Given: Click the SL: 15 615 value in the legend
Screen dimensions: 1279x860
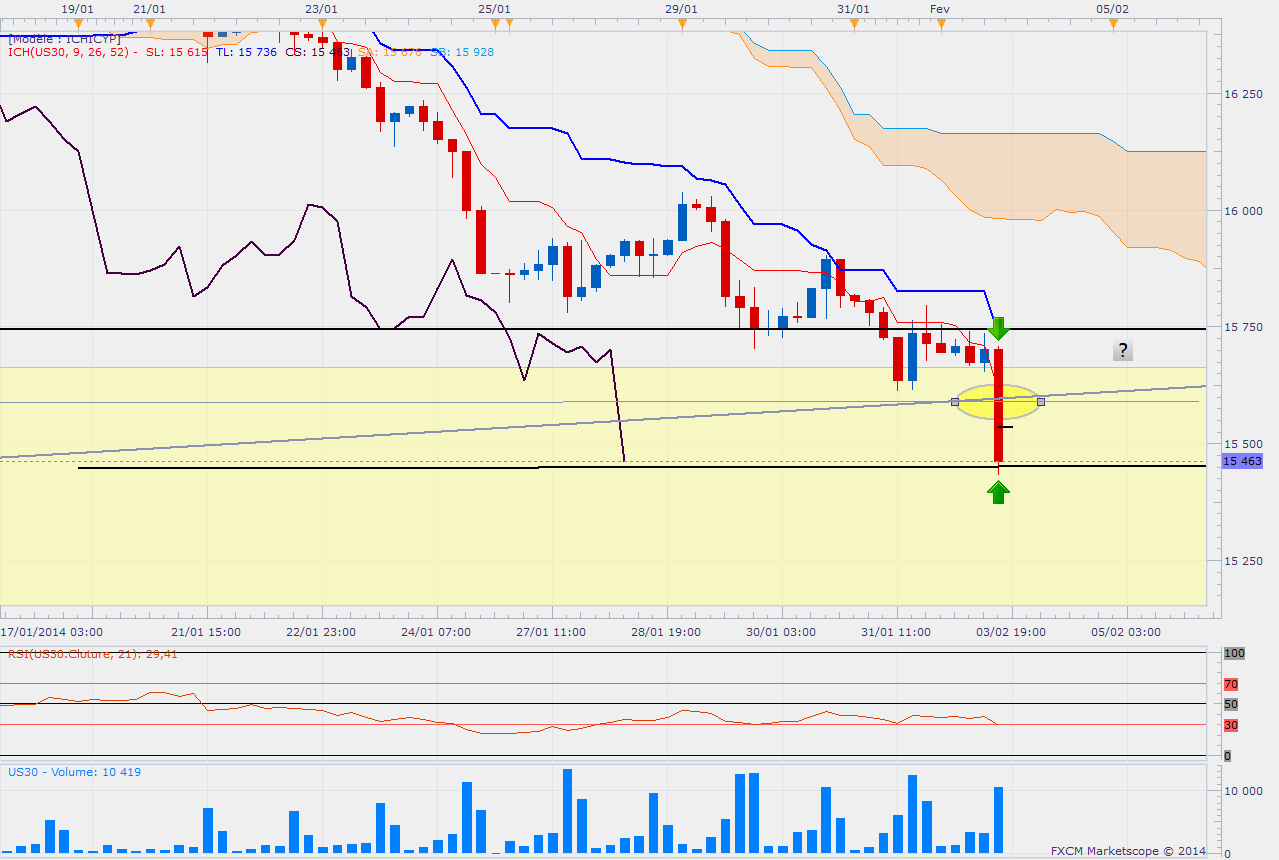Looking at the screenshot, I should (177, 52).
